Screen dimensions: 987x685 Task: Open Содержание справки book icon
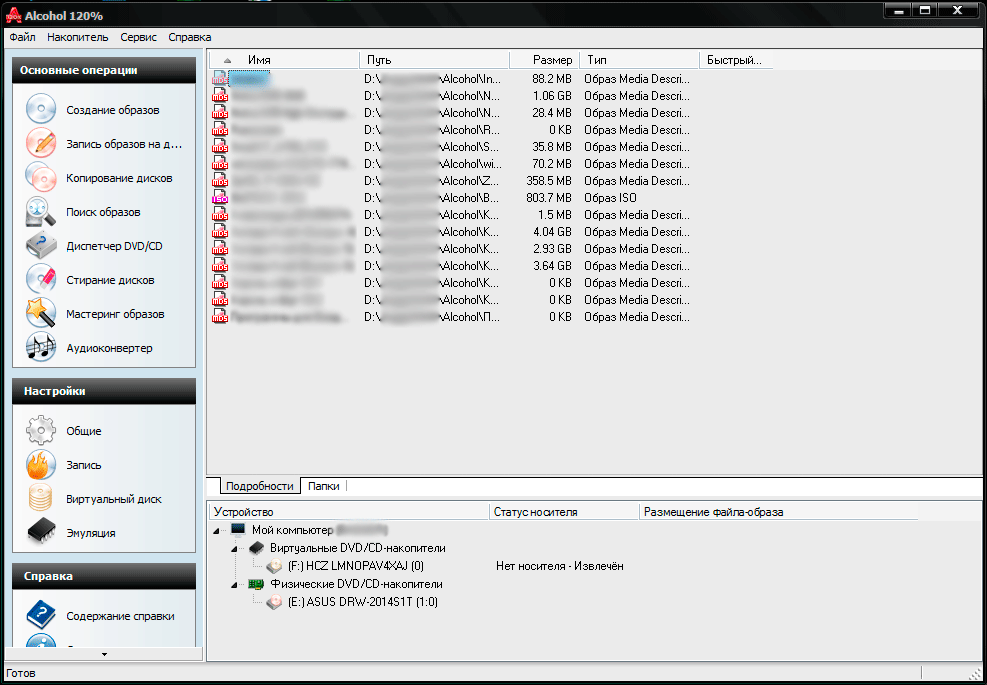[41, 616]
